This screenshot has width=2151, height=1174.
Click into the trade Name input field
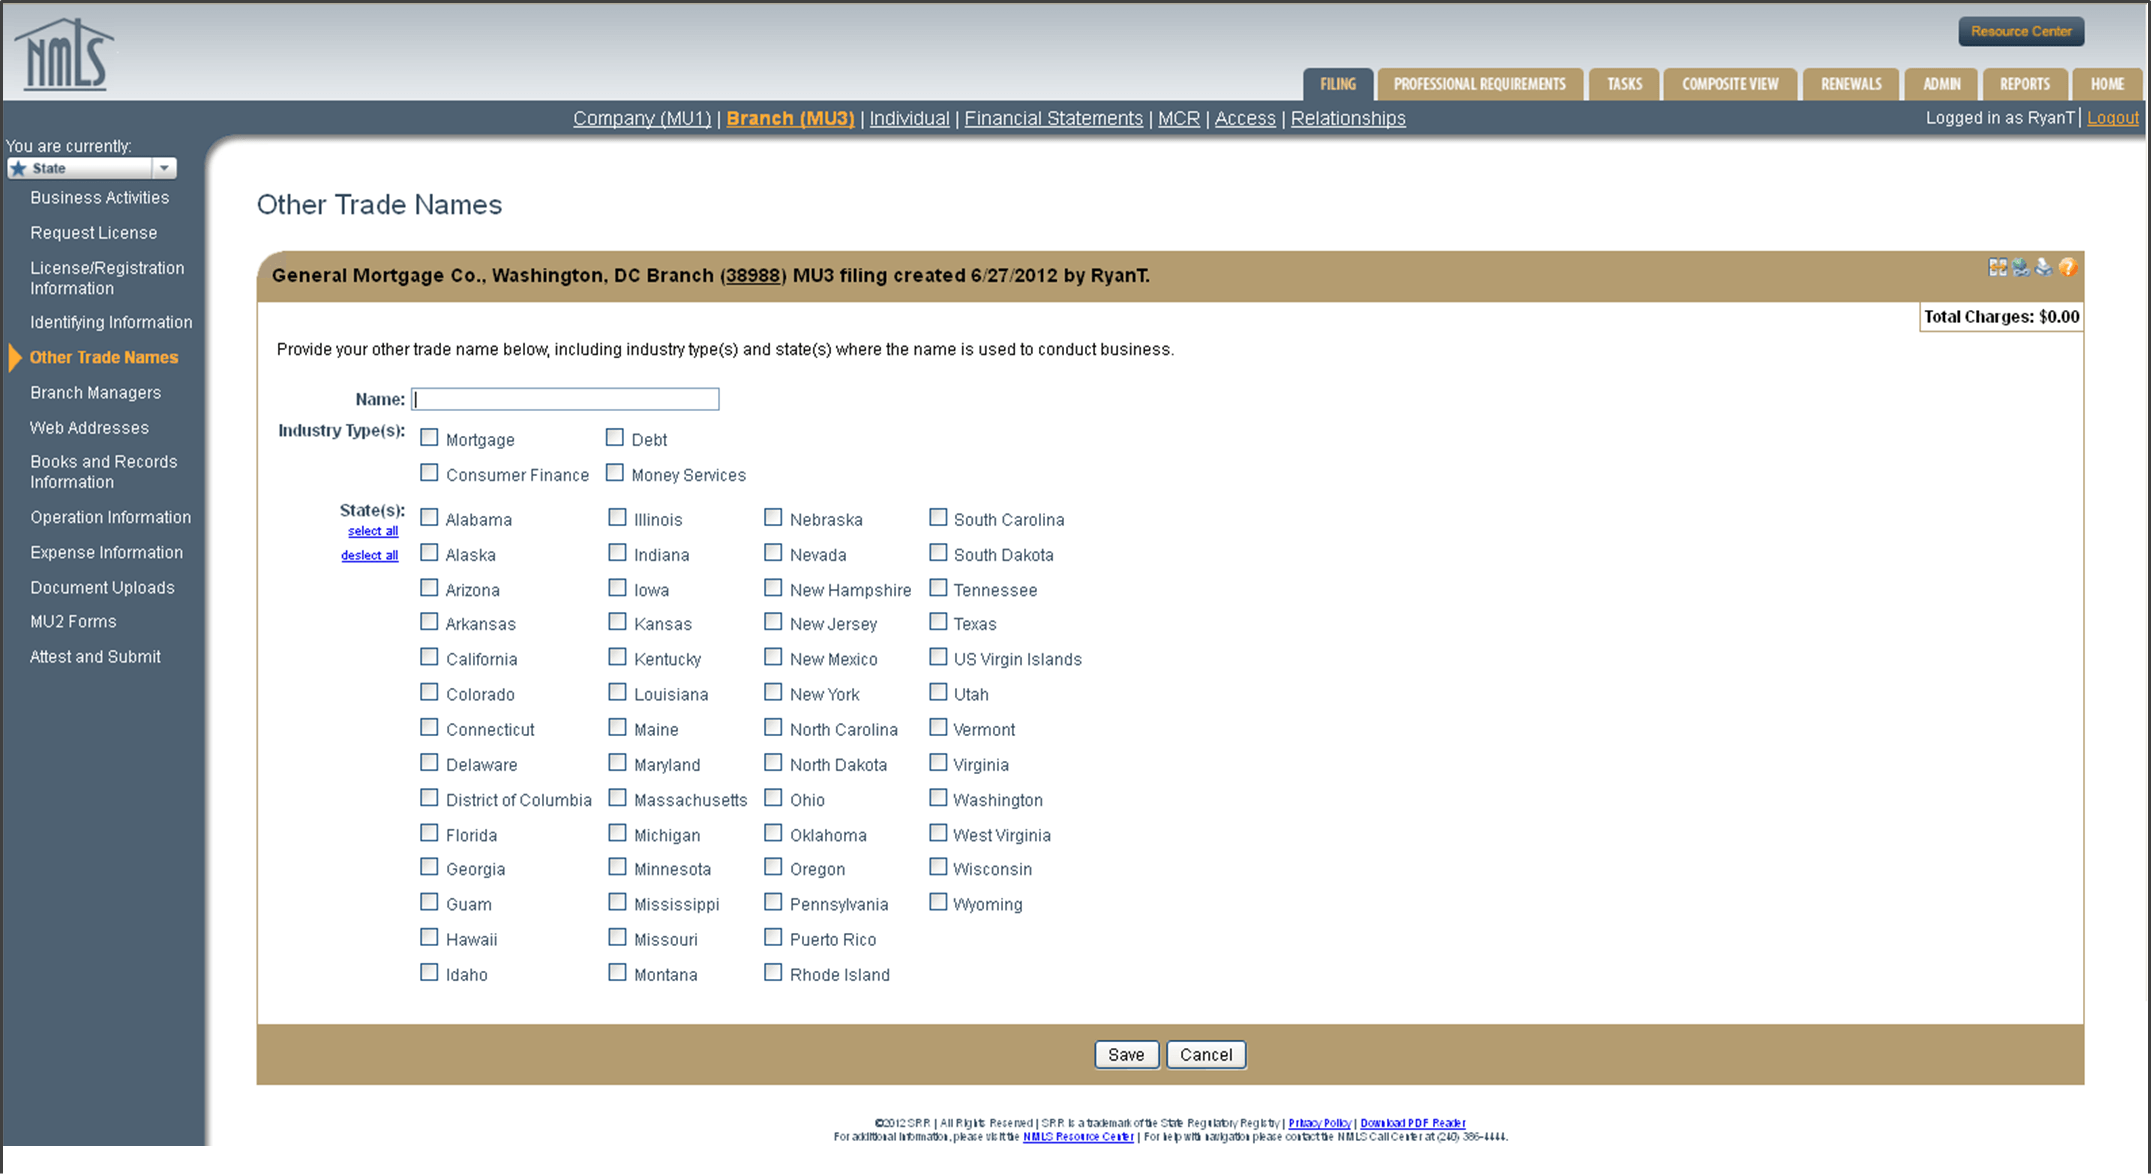[565, 399]
